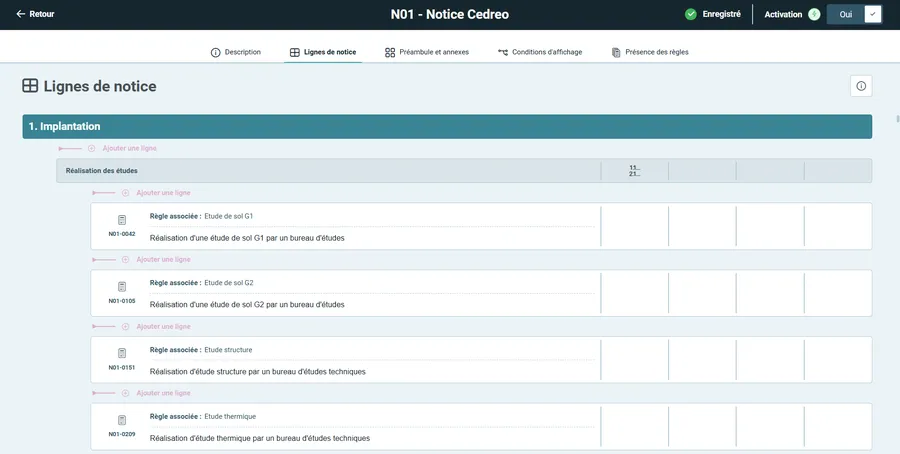The height and width of the screenshot is (454, 900).
Task: Click the document icon for N01-0042
Action: pyautogui.click(x=122, y=220)
